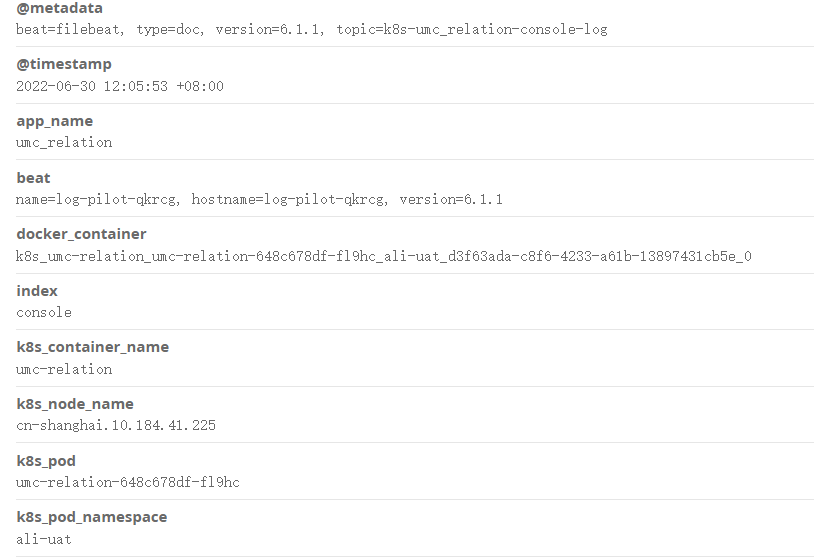Select the app_name value umc_relation

[64, 143]
